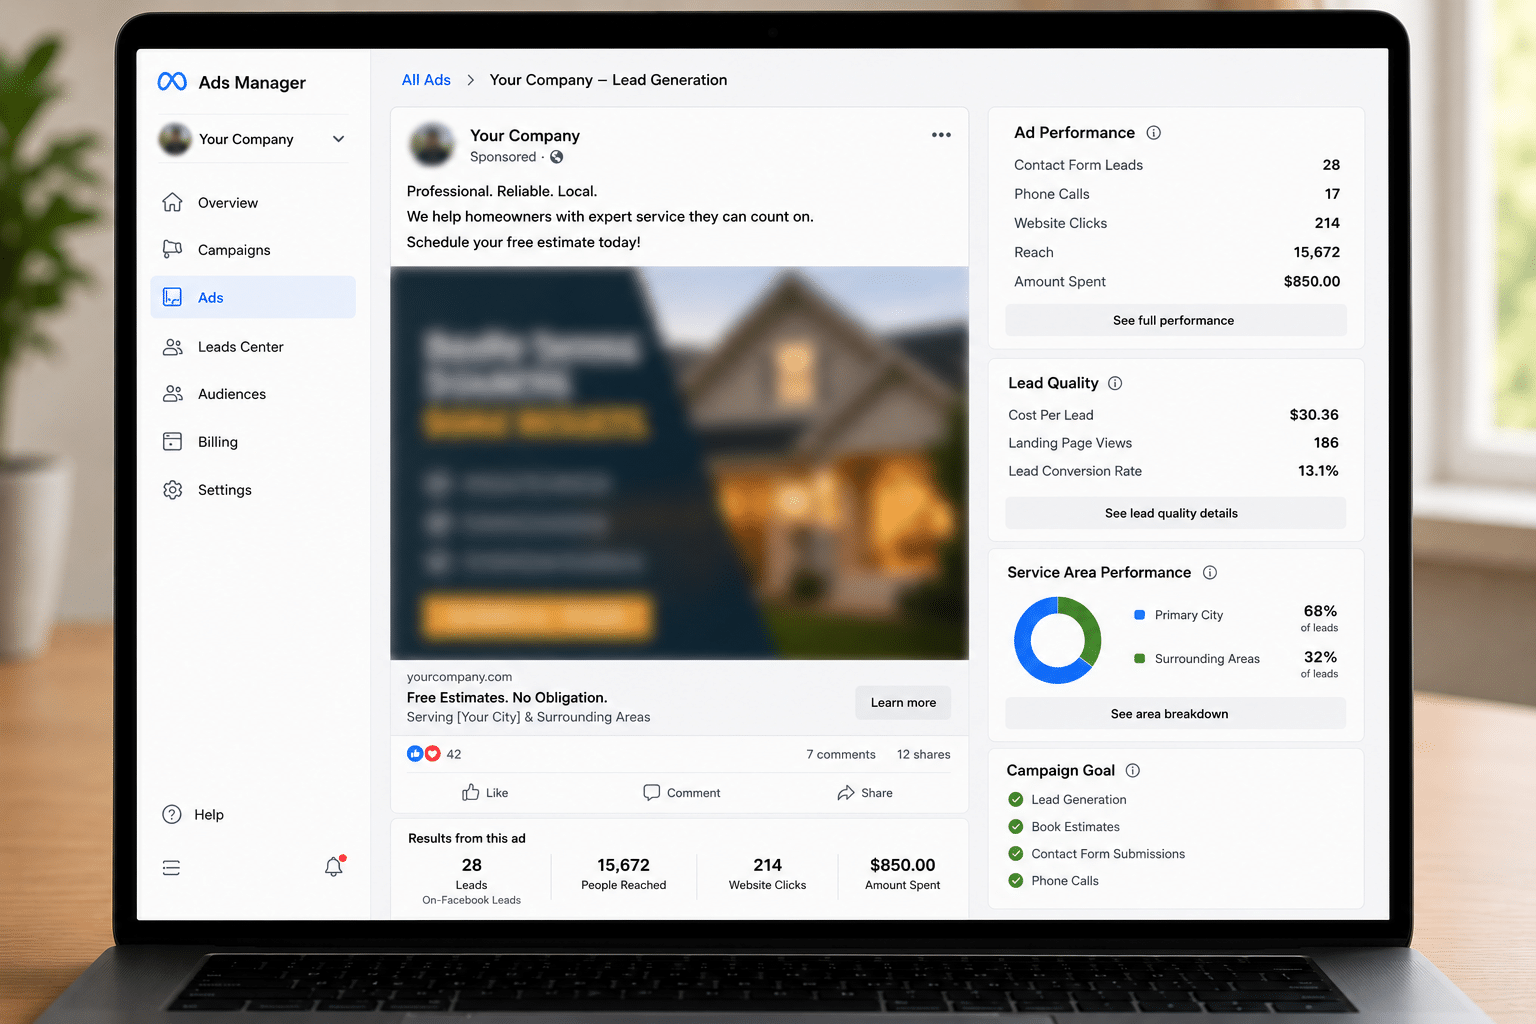Screen dimensions: 1536x1024
Task: Click the green Surrounding Areas legend swatch
Action: [1139, 659]
